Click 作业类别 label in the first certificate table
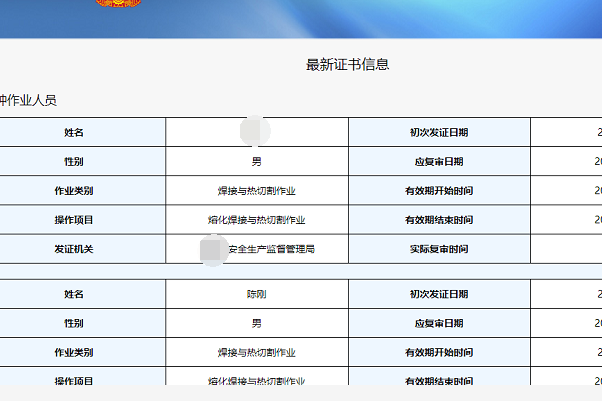The image size is (602, 401). [74, 191]
